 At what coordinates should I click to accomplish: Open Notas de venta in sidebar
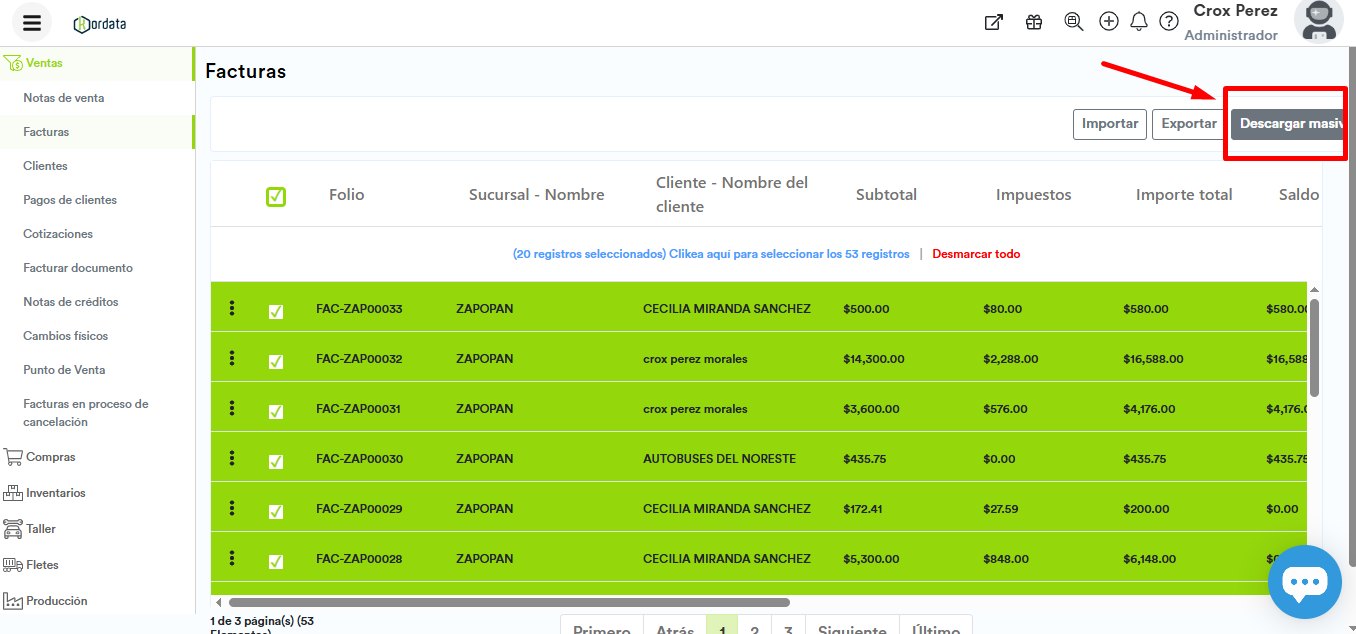(64, 98)
